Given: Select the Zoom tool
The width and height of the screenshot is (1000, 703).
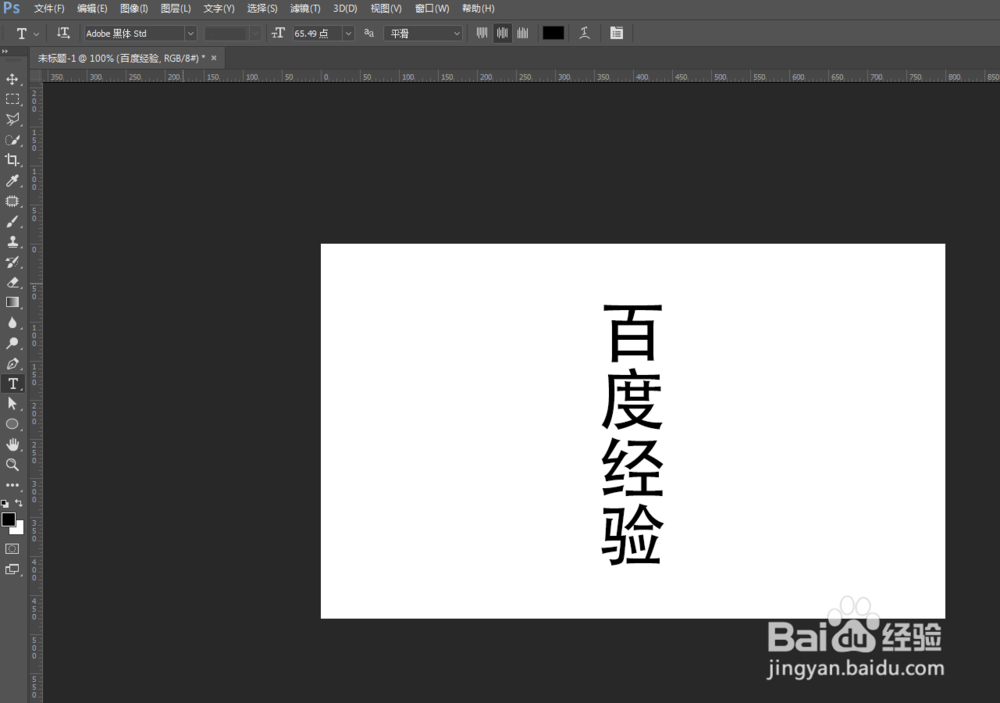Looking at the screenshot, I should point(13,464).
